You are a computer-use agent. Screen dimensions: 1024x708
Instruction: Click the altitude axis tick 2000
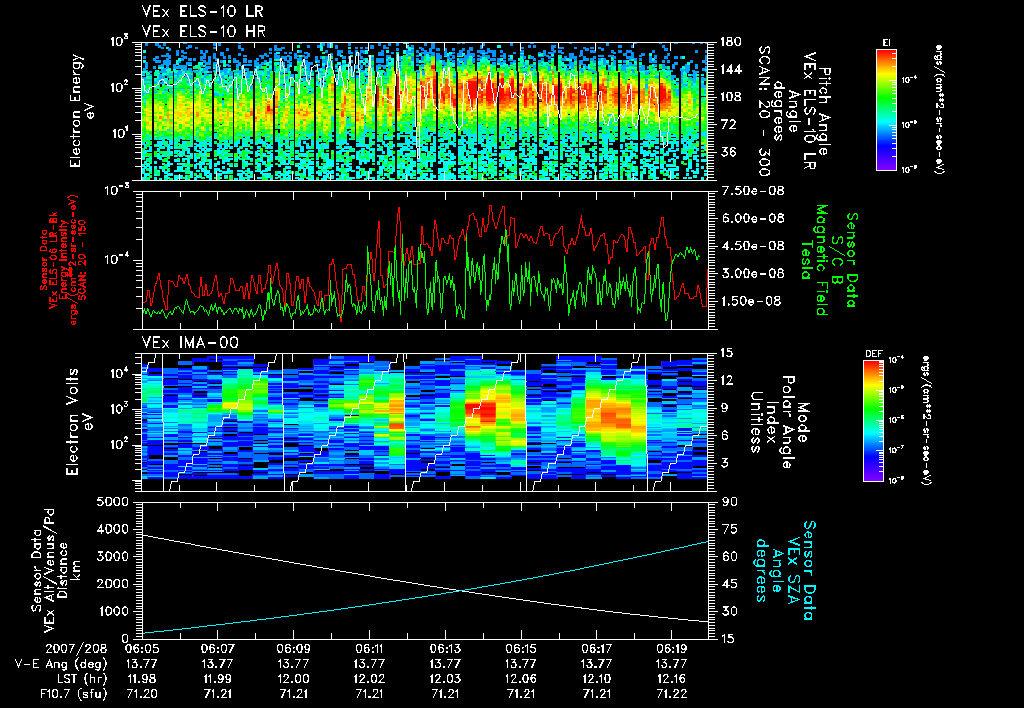(x=113, y=584)
